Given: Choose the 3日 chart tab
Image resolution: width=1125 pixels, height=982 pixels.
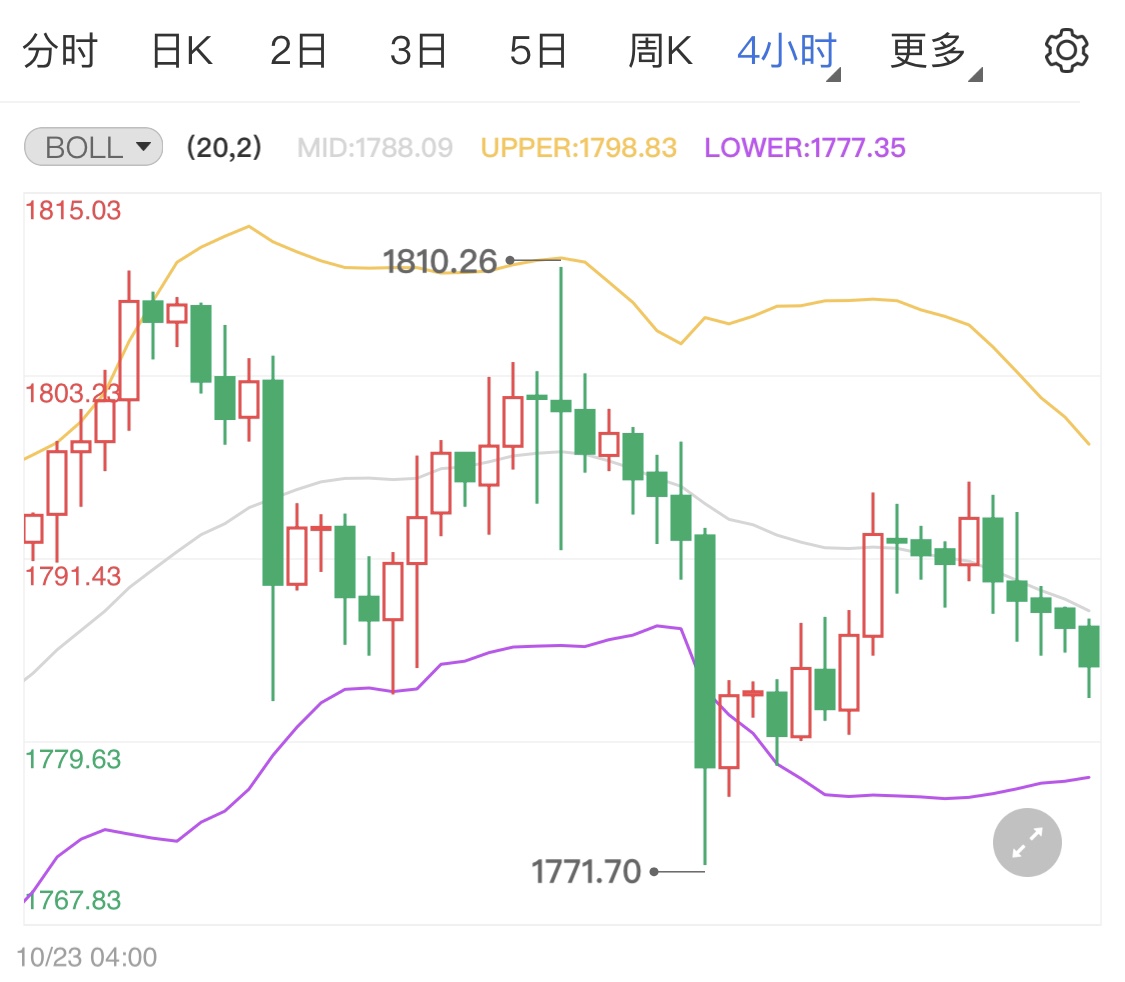Looking at the screenshot, I should pos(418,51).
